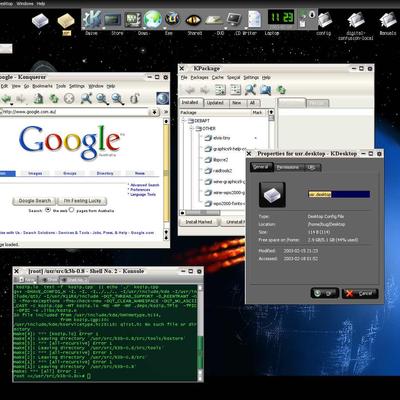400x400 pixels.
Task: Reload the page in Konqueror
Action: coord(54,98)
